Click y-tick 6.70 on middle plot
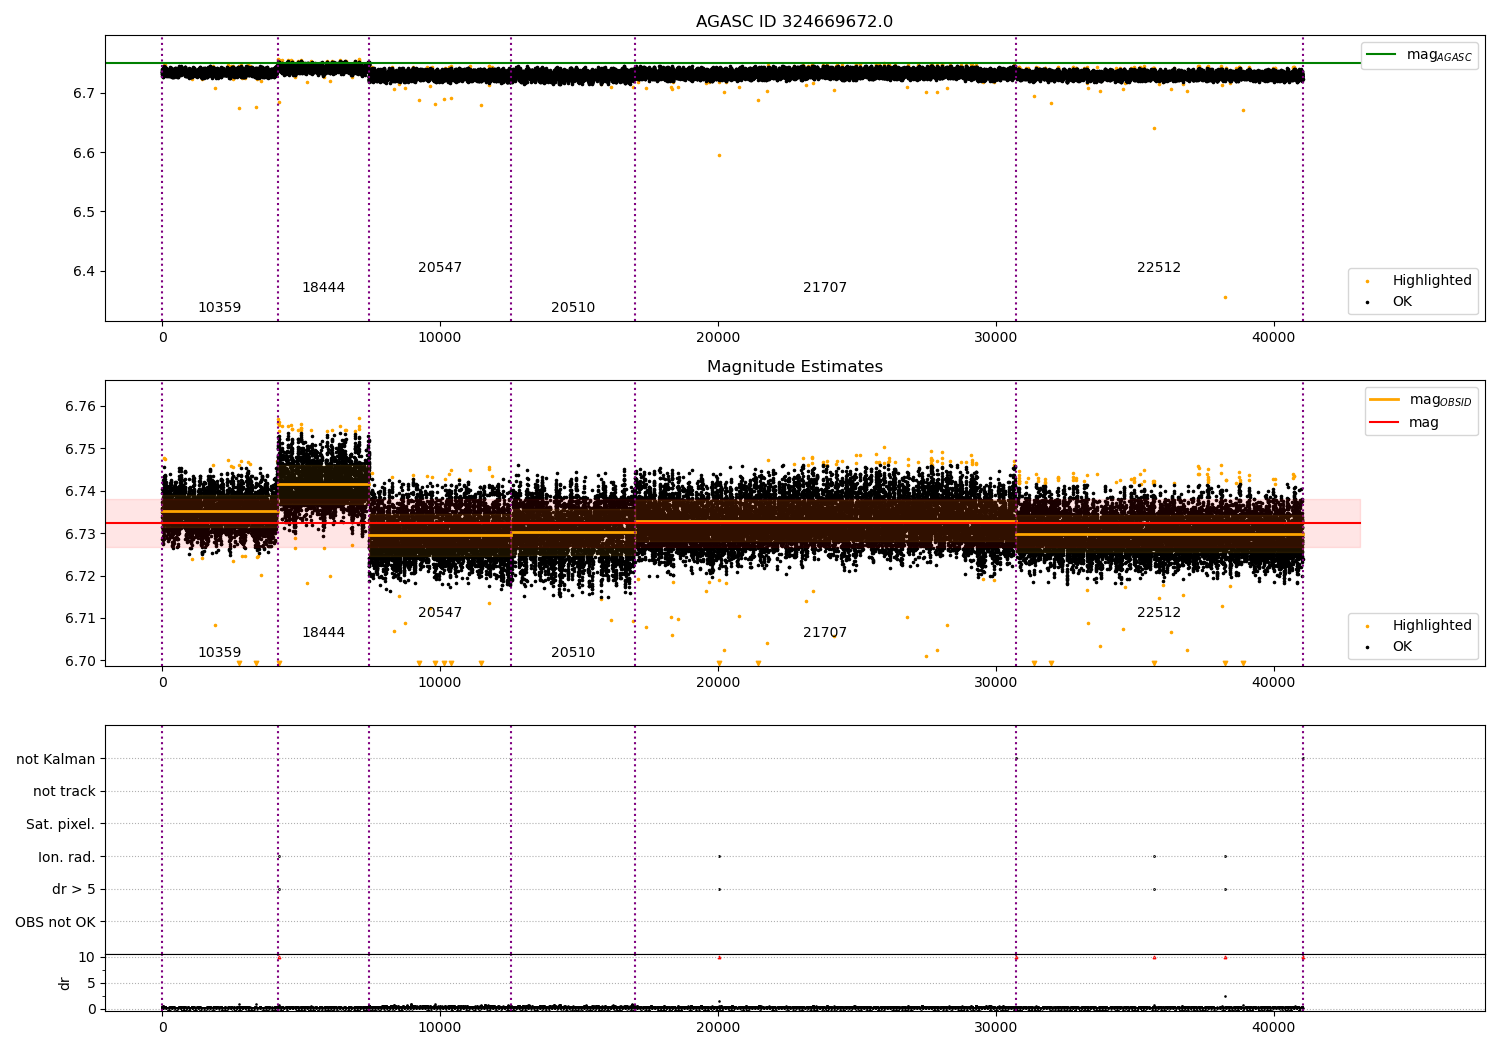This screenshot has height=1050, width=1500. pos(80,661)
